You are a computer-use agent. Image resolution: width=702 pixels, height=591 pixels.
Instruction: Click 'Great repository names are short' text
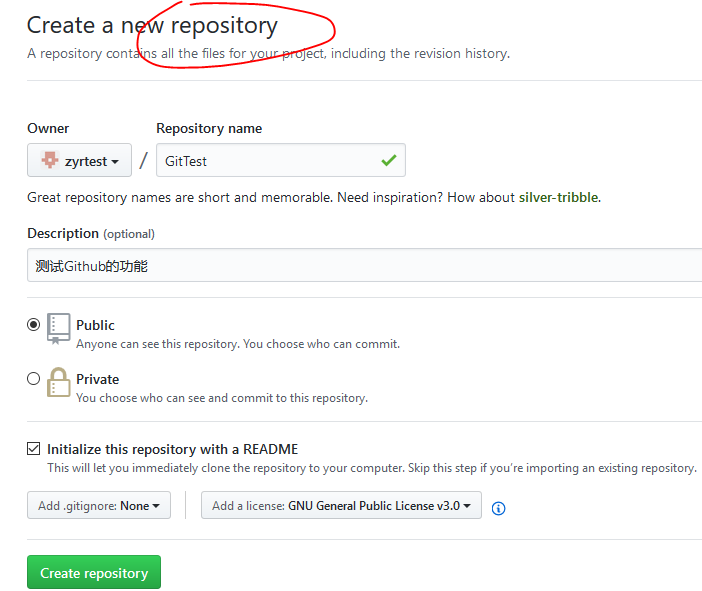coord(314,197)
